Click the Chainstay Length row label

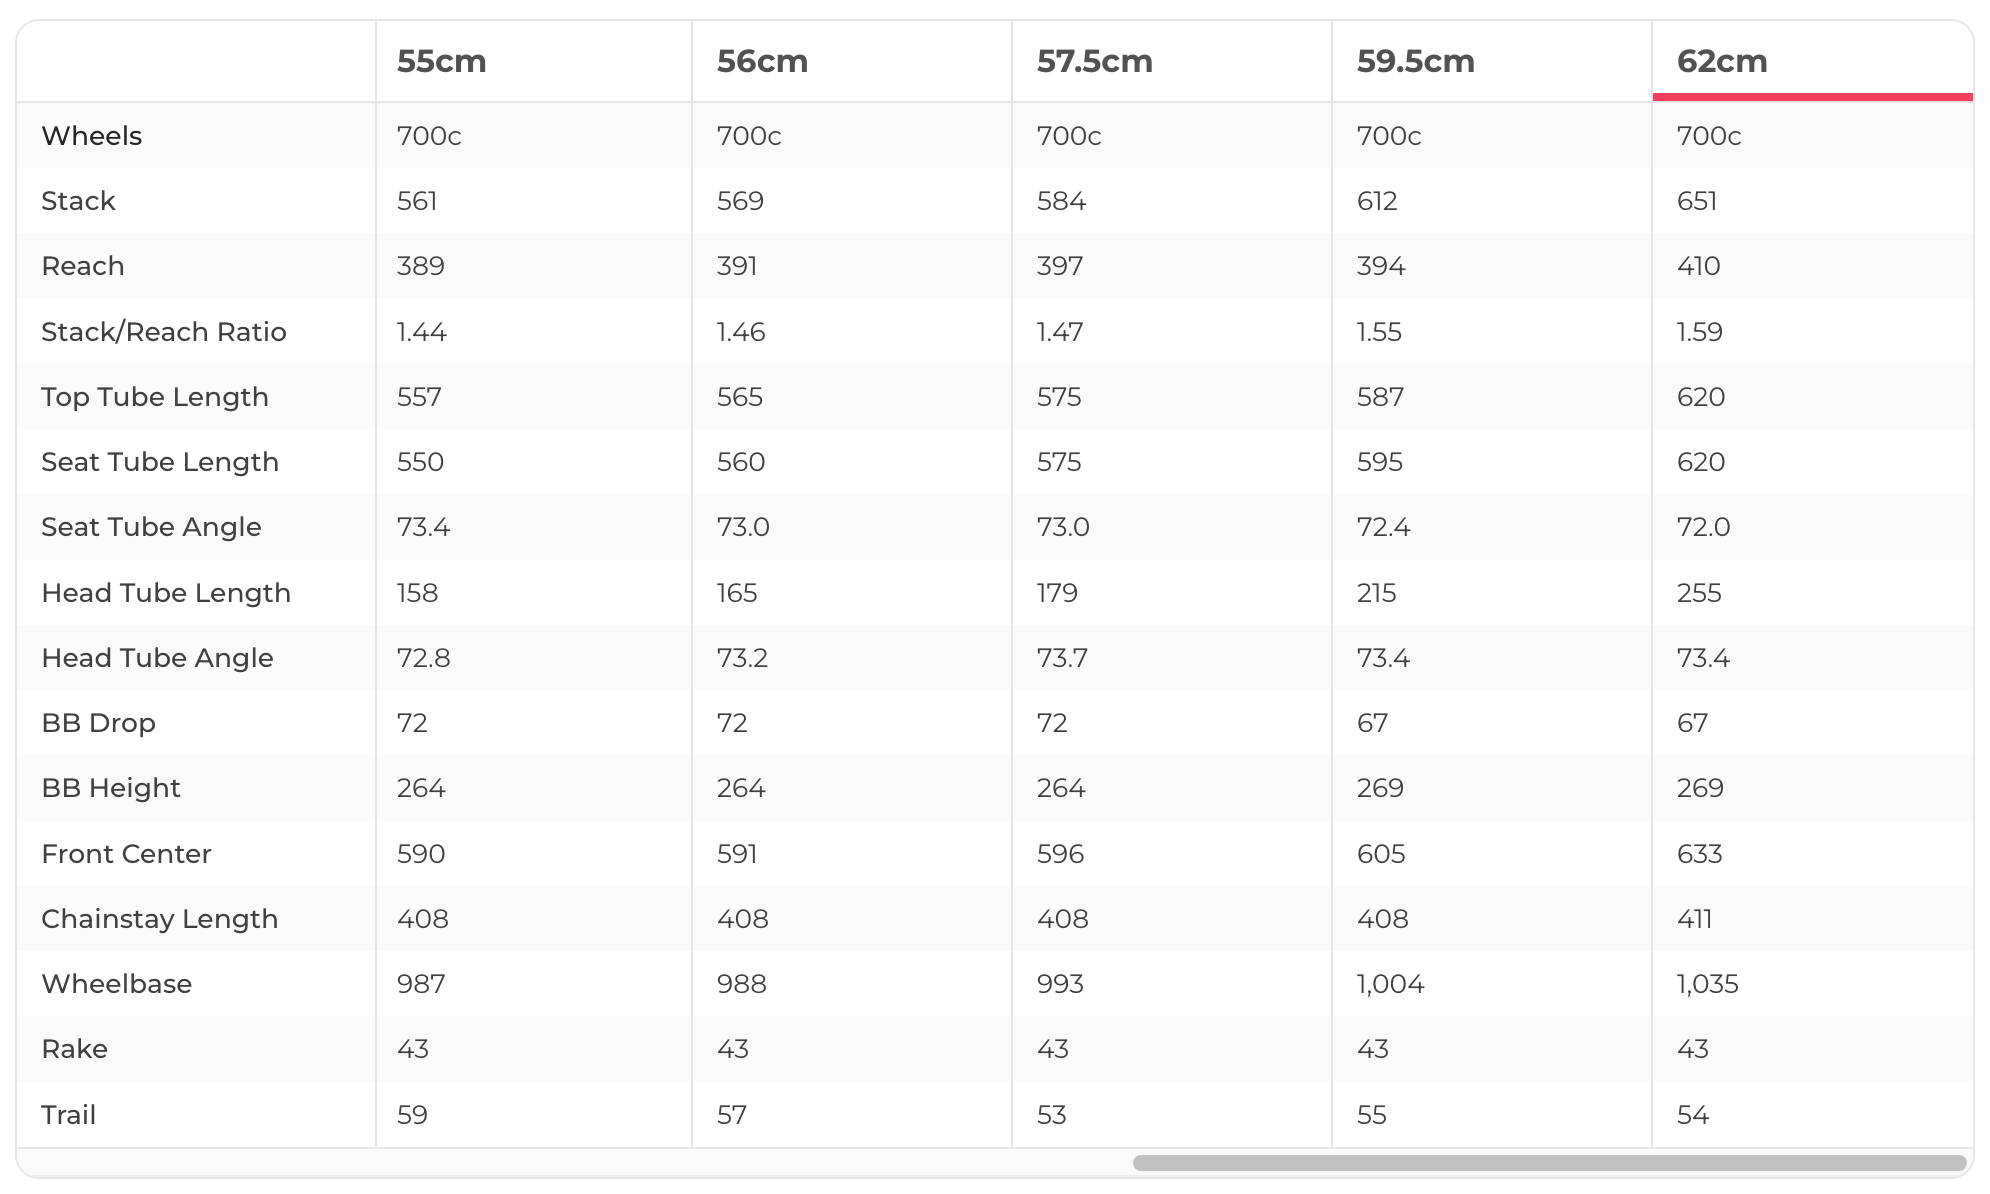pyautogui.click(x=160, y=918)
